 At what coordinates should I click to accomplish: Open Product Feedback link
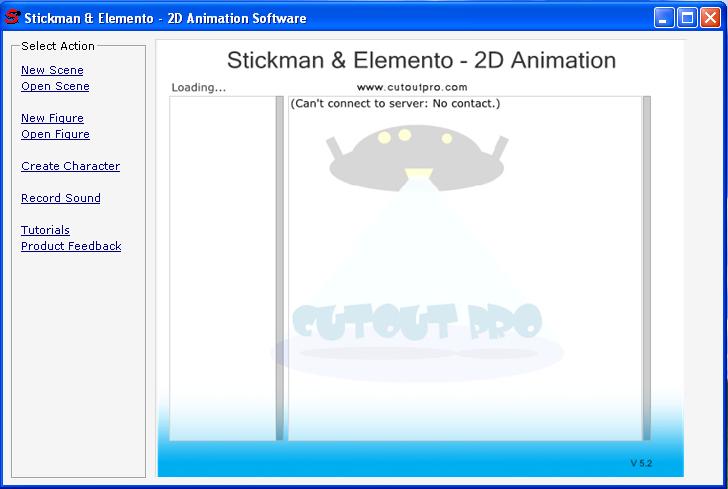[71, 246]
